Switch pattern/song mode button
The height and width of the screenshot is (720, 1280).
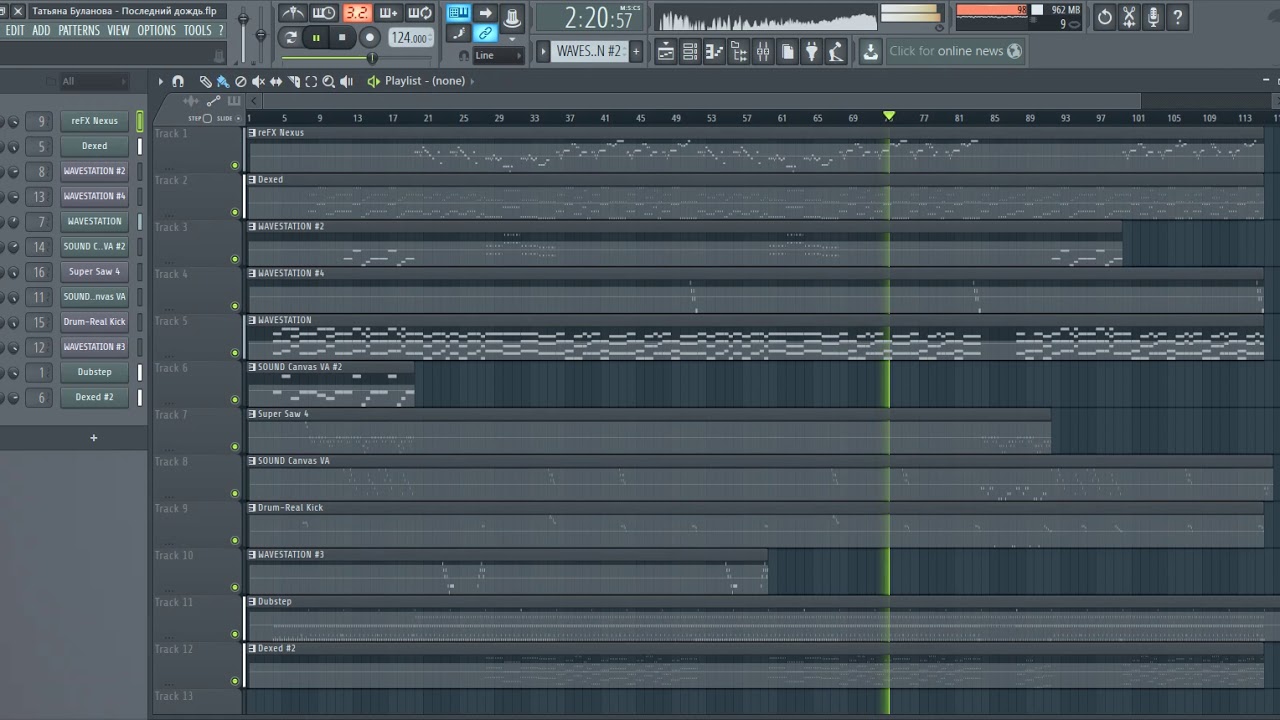coord(291,37)
